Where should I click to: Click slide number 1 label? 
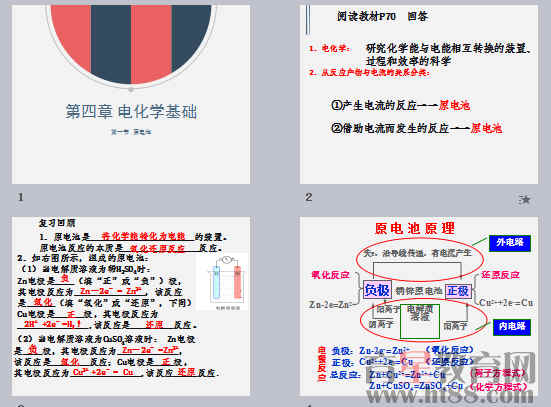[x=20, y=197]
